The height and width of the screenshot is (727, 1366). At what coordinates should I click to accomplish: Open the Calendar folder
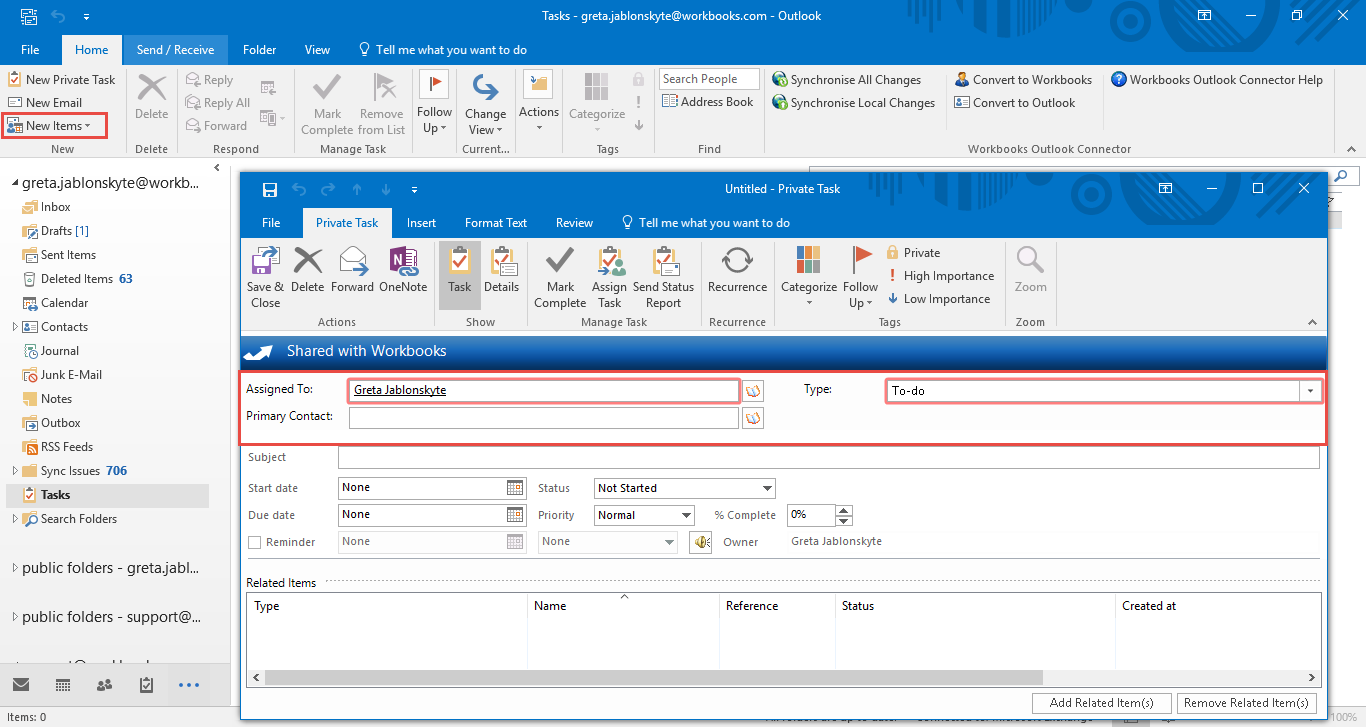click(x=64, y=303)
